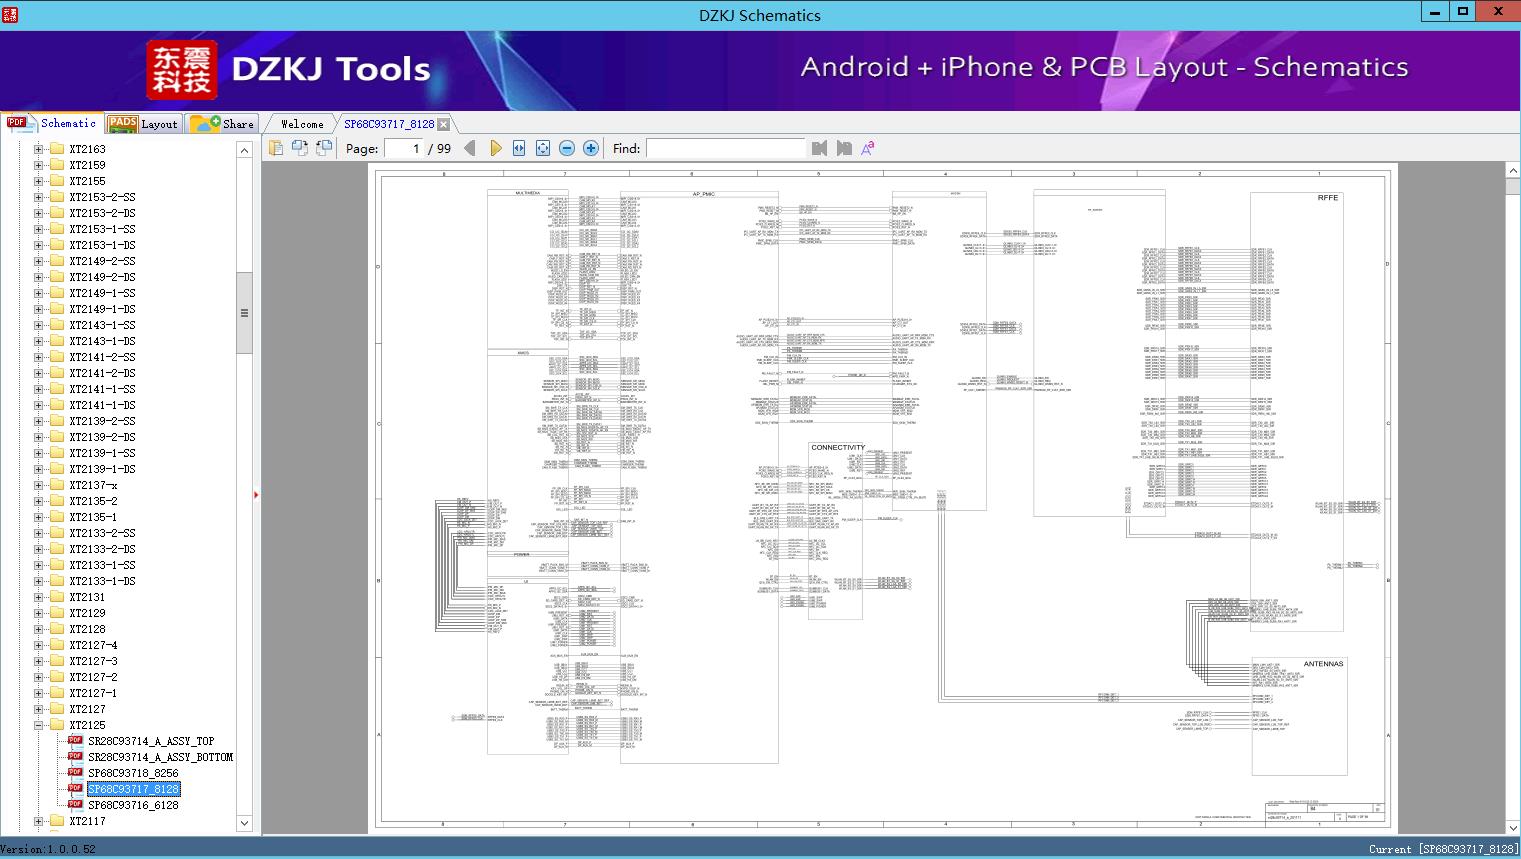The height and width of the screenshot is (859, 1521).
Task: Click the previous page arrow icon
Action: click(470, 148)
